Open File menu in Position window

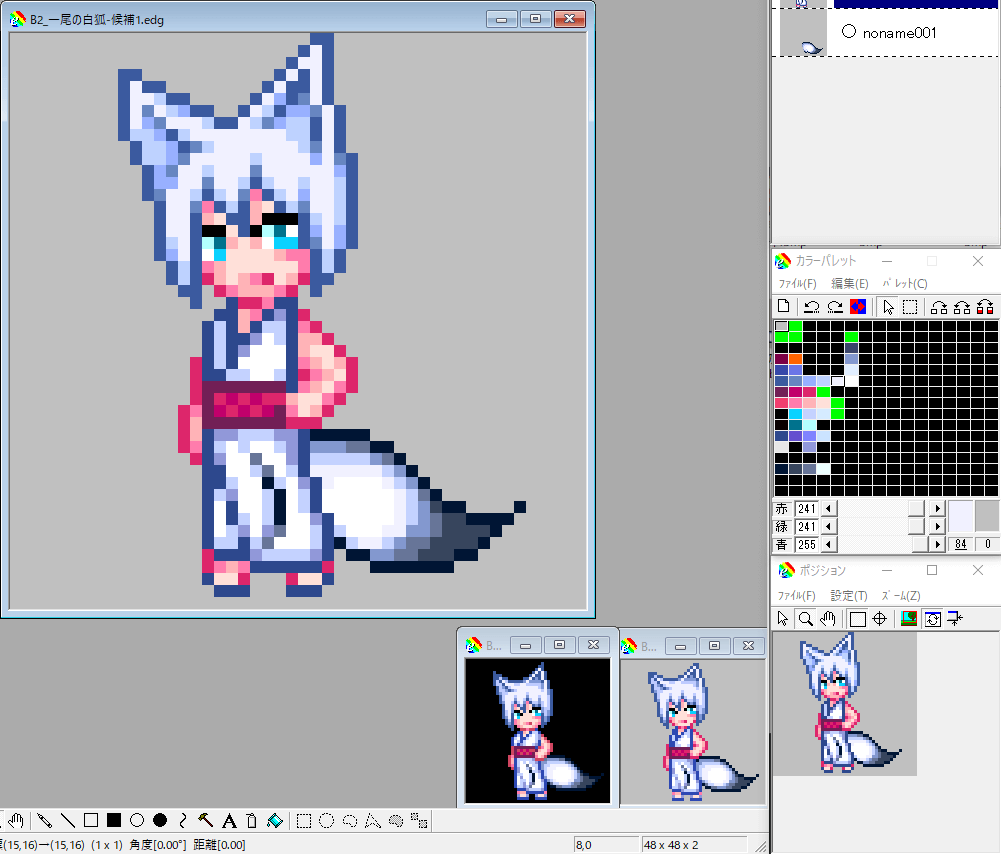[x=796, y=596]
